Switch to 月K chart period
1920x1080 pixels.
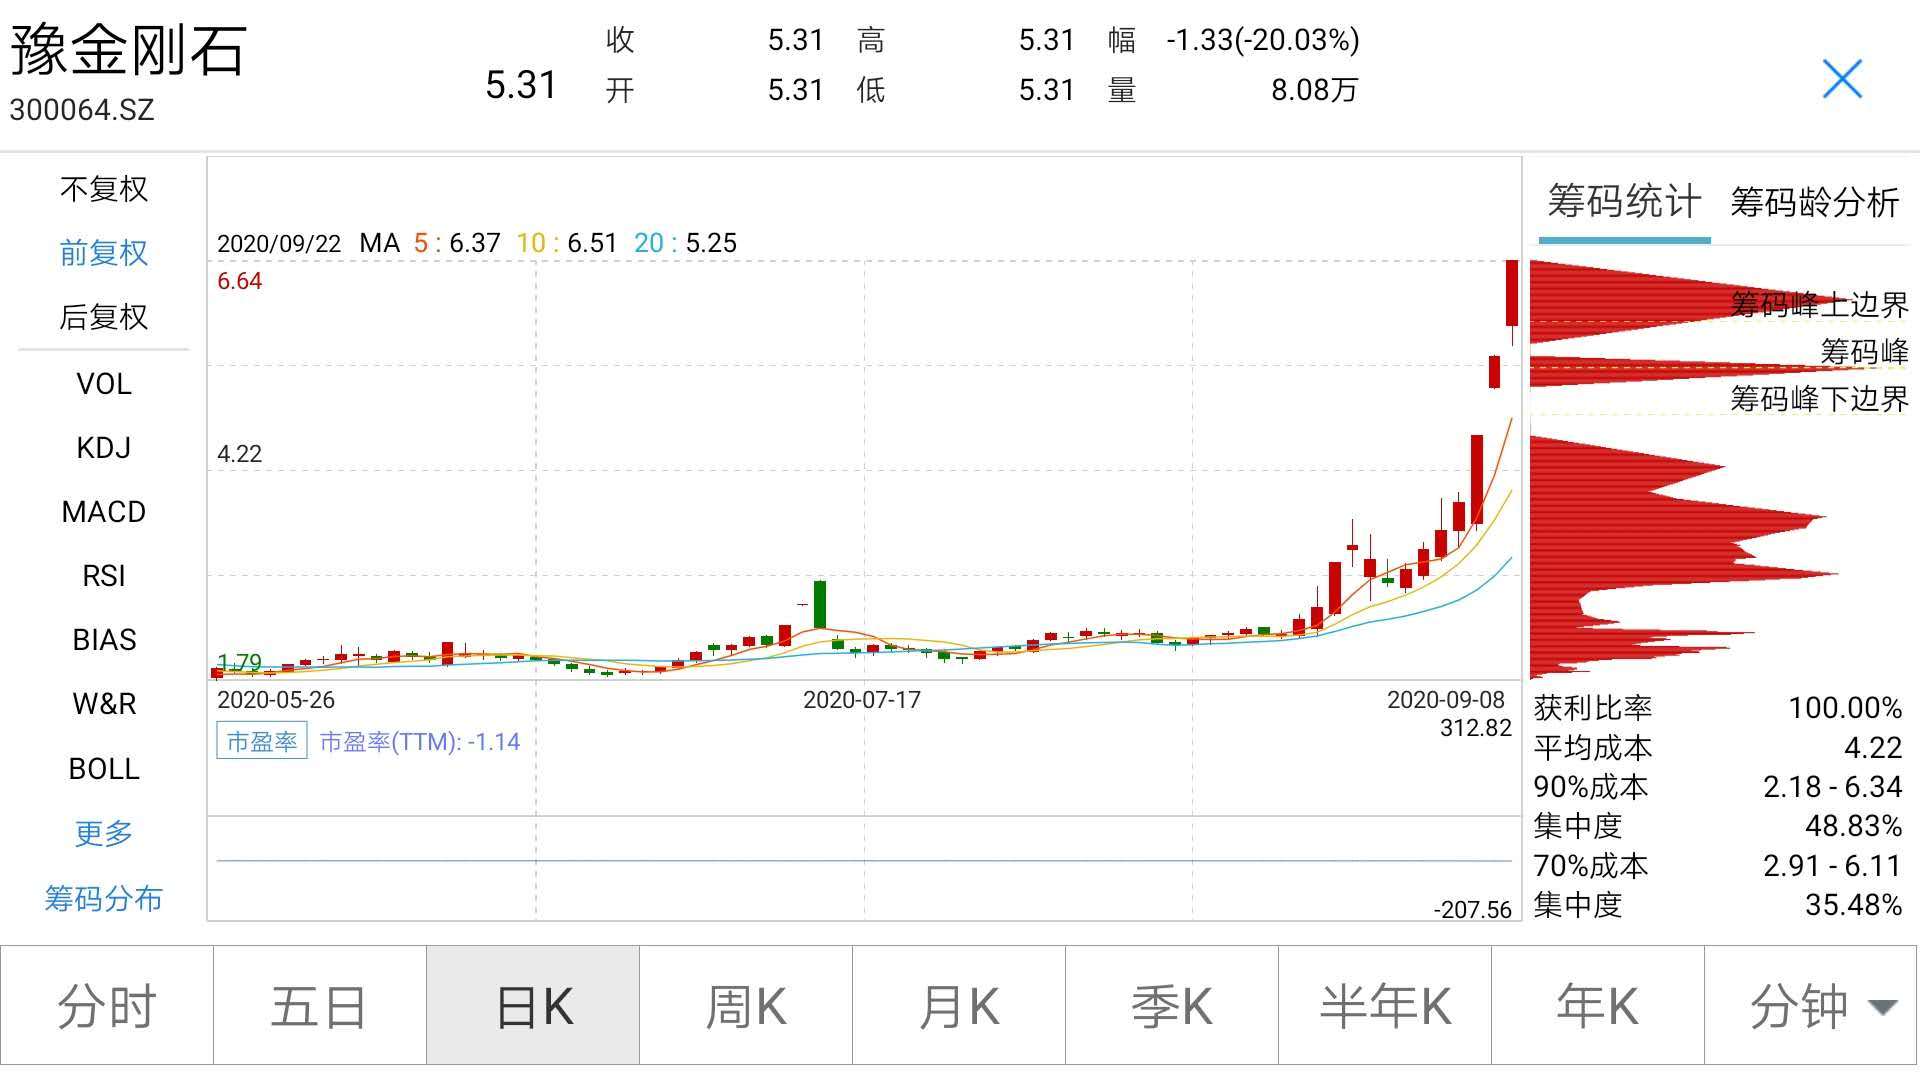pyautogui.click(x=959, y=1006)
